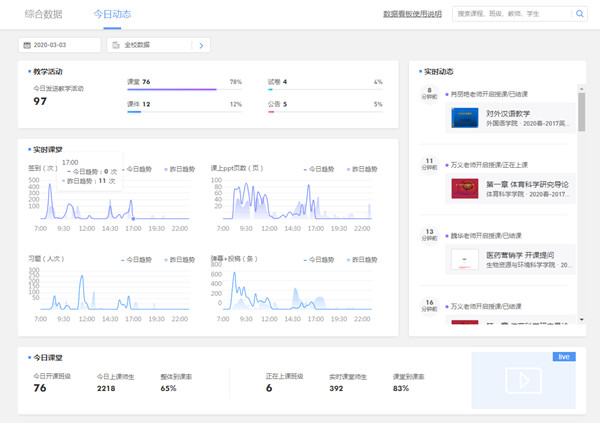600x423 pixels.
Task: Open the 对外汉语教学 course thumbnail
Action: [x=465, y=118]
